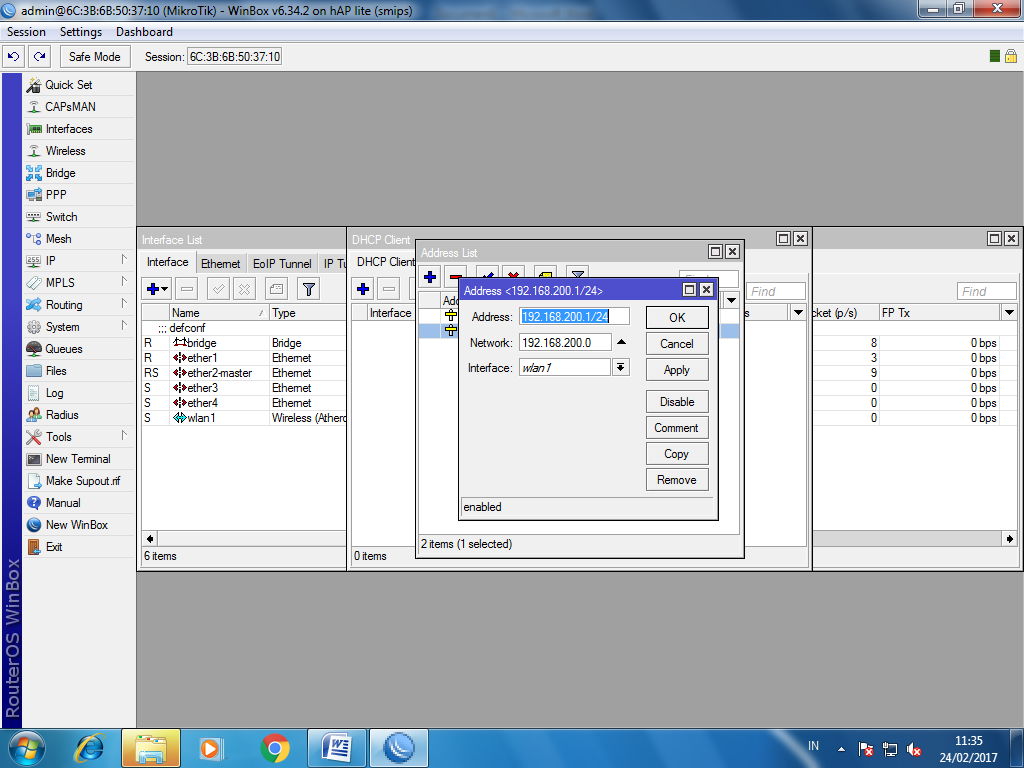The image size is (1024, 768).
Task: Click the blue plus in DHCP Client window
Action: click(x=363, y=289)
